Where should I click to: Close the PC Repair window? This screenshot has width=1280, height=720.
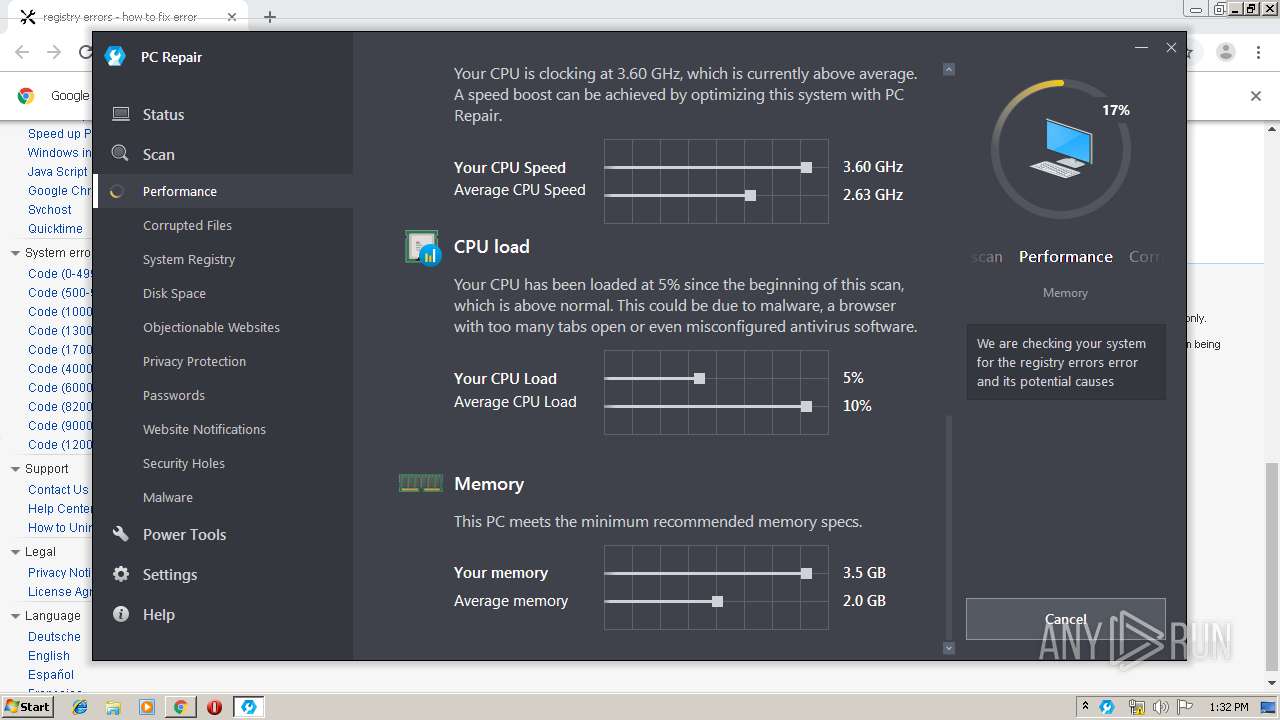[x=1171, y=47]
